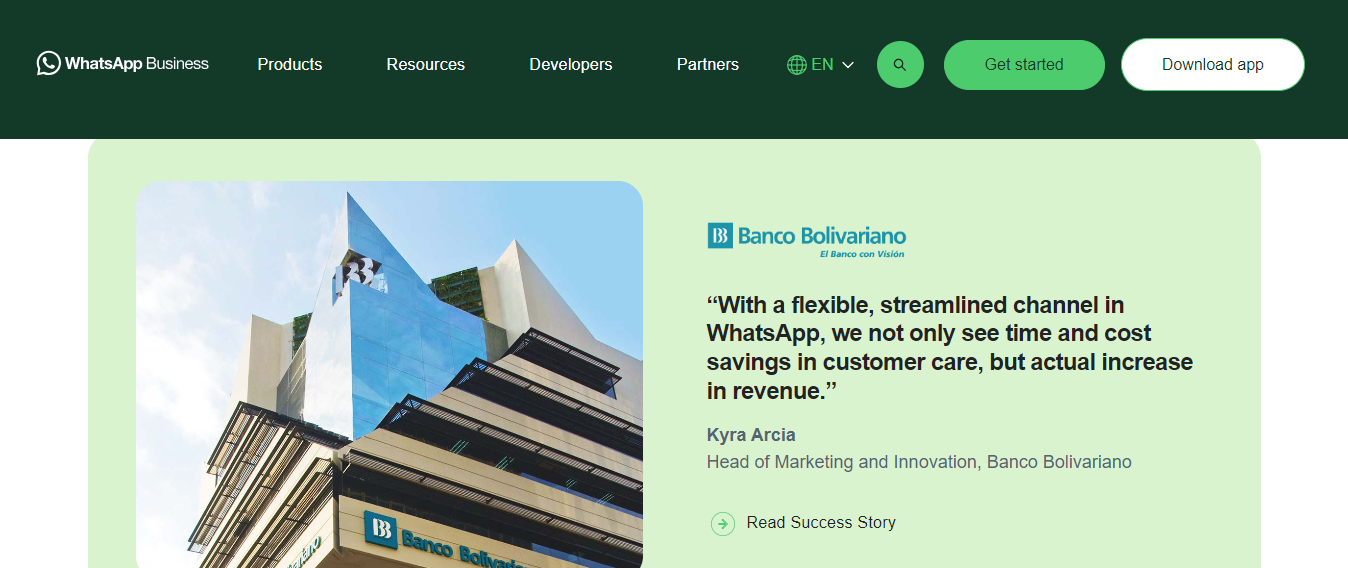The width and height of the screenshot is (1348, 568).
Task: Click the customer quote about WhatsApp channel
Action: pos(950,347)
